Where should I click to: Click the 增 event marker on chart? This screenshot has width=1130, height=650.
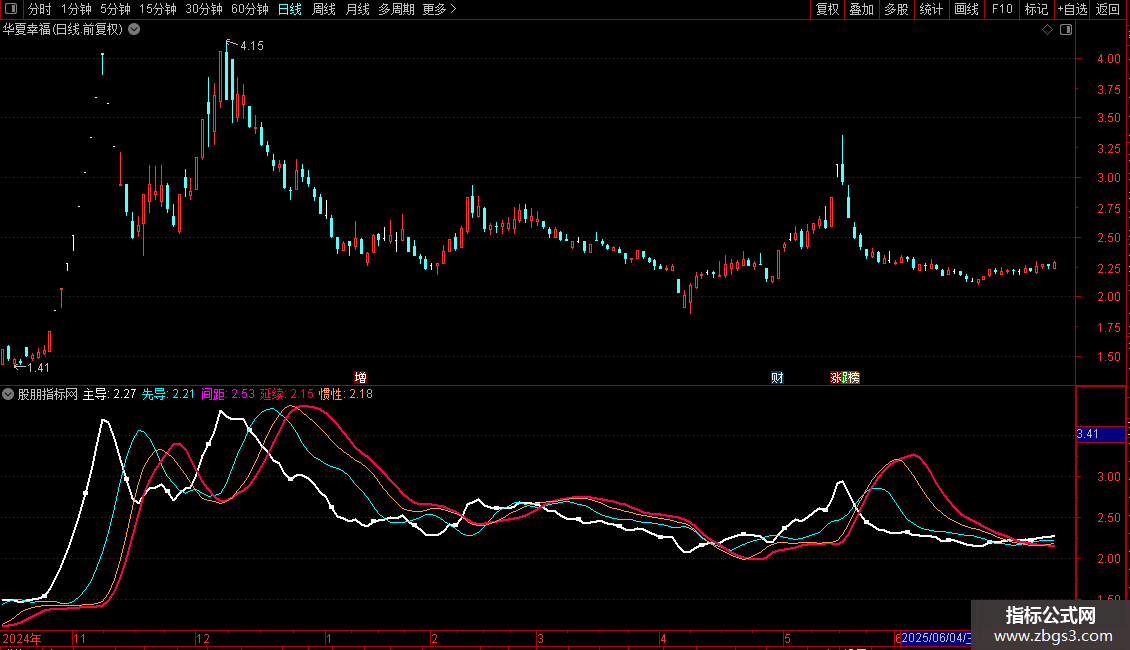click(x=360, y=378)
